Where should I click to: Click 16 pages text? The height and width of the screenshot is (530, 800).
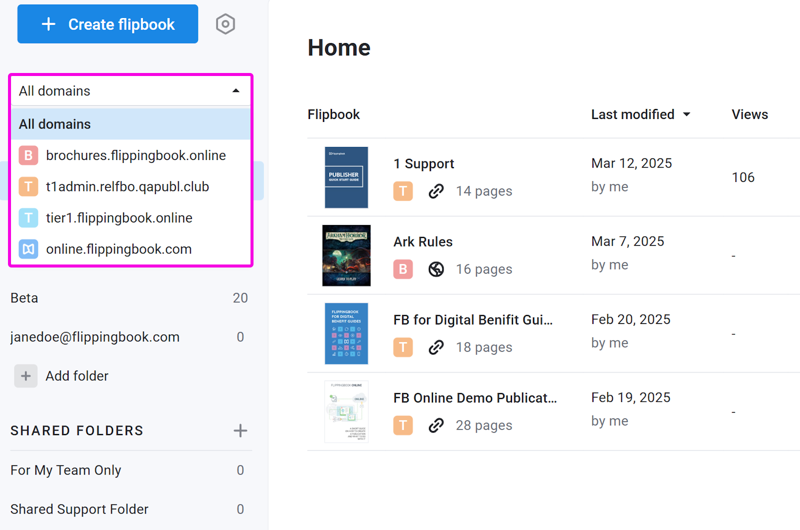(x=484, y=269)
